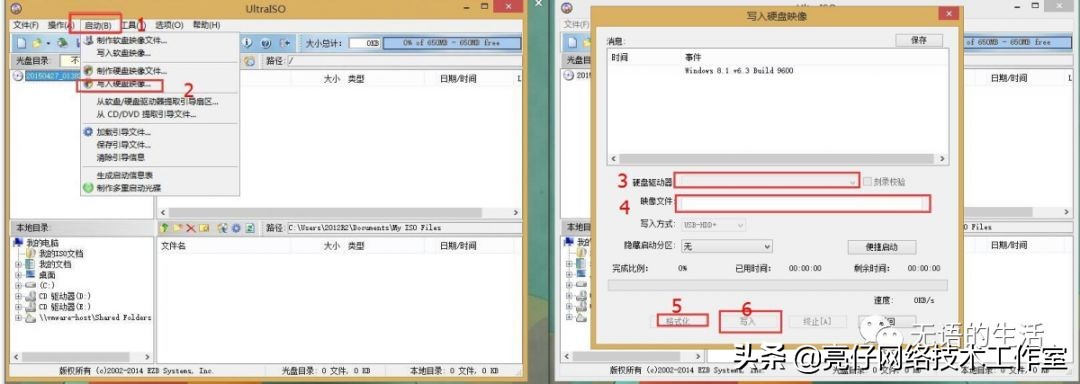Click the horizontal scrollbar under local directory tree

(81, 357)
